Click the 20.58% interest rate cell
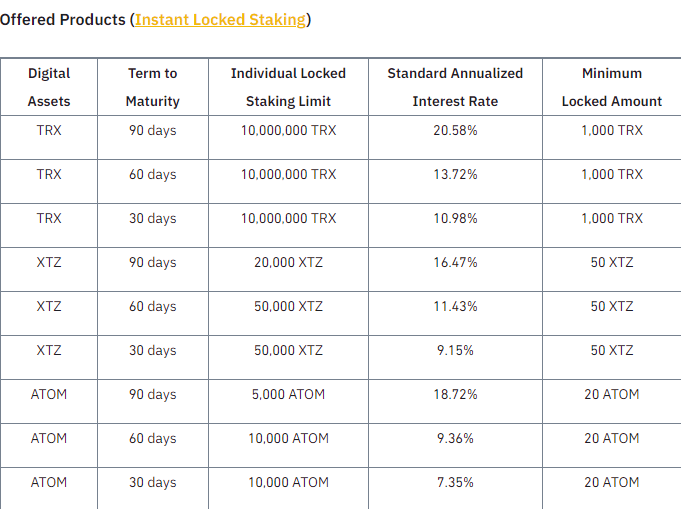The image size is (681, 509). [455, 130]
